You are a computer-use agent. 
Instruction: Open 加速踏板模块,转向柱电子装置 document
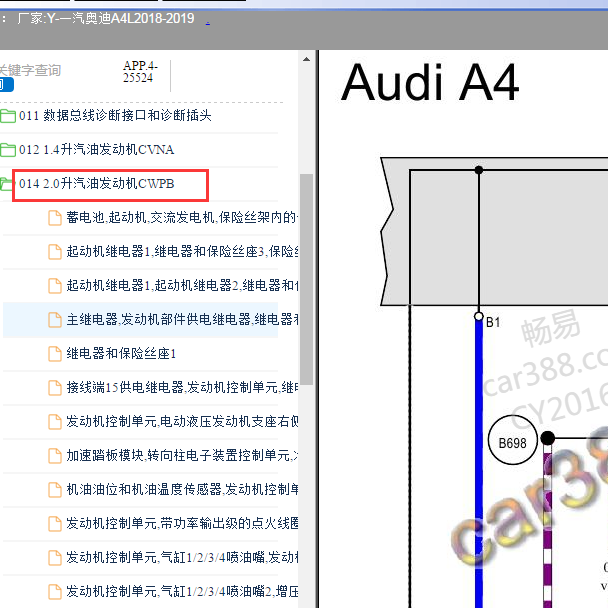pyautogui.click(x=182, y=456)
